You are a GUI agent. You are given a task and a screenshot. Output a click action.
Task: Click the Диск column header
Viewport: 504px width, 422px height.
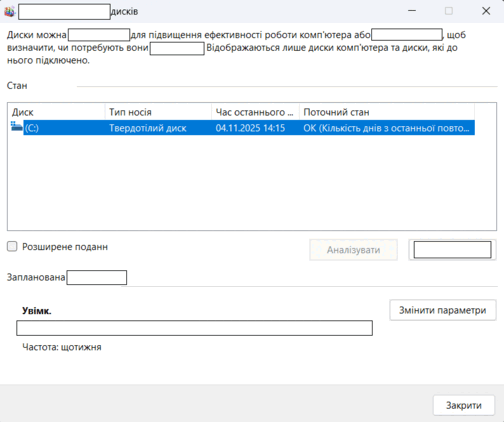56,112
